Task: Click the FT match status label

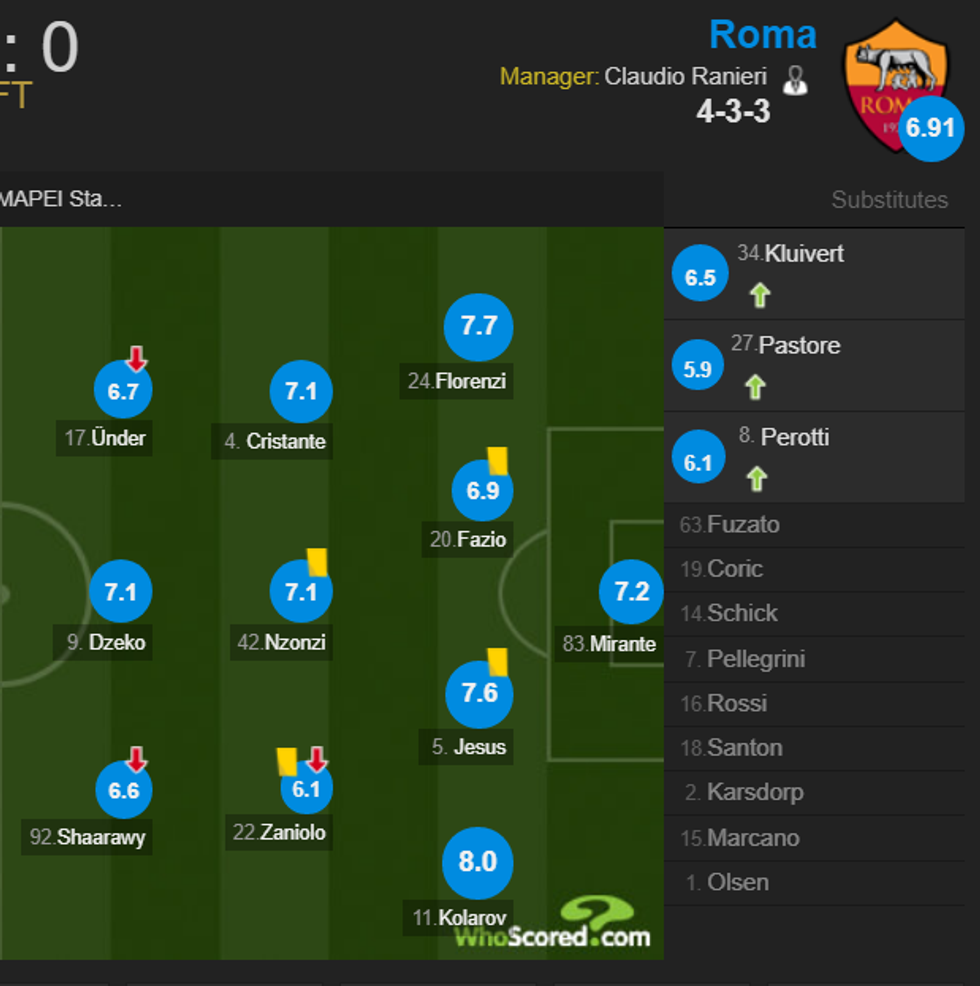Action: 14,95
